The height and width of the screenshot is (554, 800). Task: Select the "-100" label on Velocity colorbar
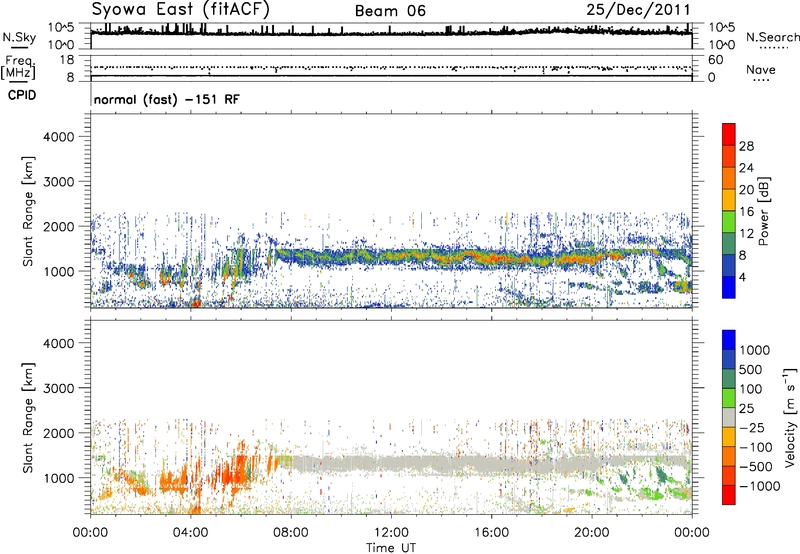coord(756,447)
